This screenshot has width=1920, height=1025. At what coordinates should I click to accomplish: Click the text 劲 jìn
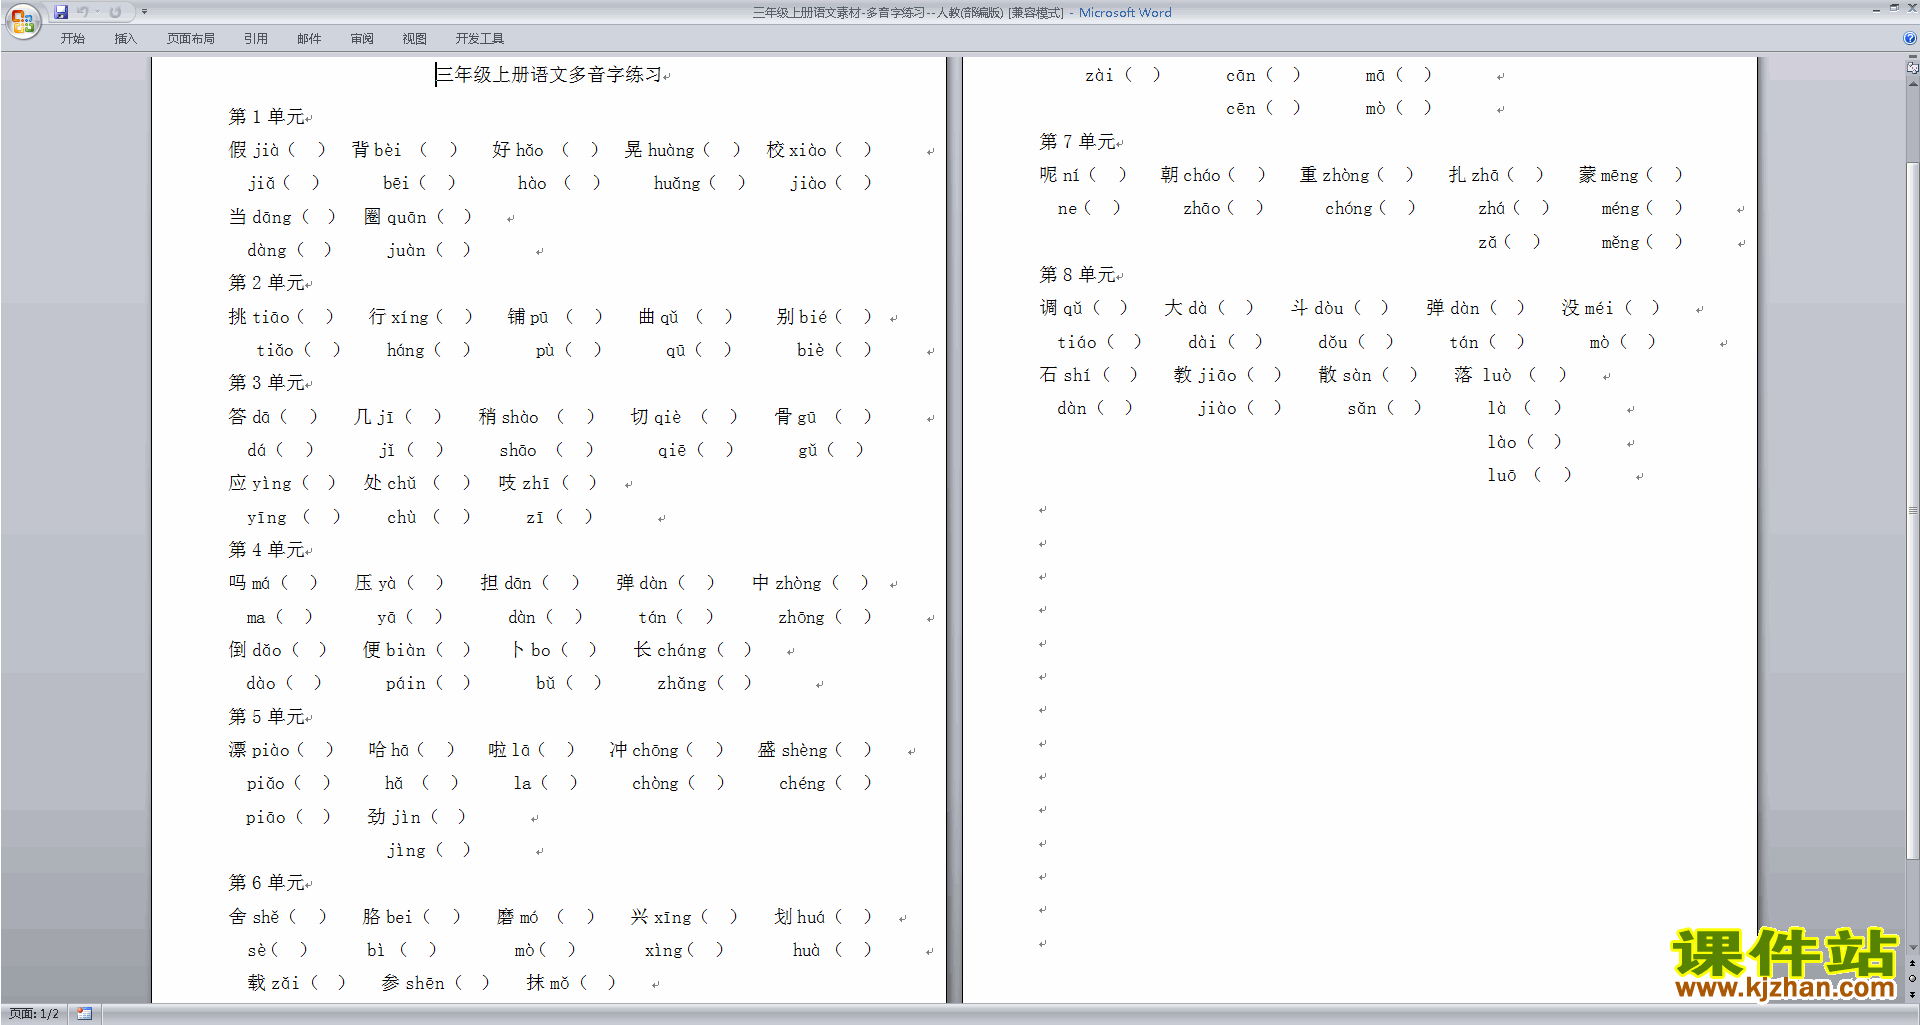pos(394,817)
